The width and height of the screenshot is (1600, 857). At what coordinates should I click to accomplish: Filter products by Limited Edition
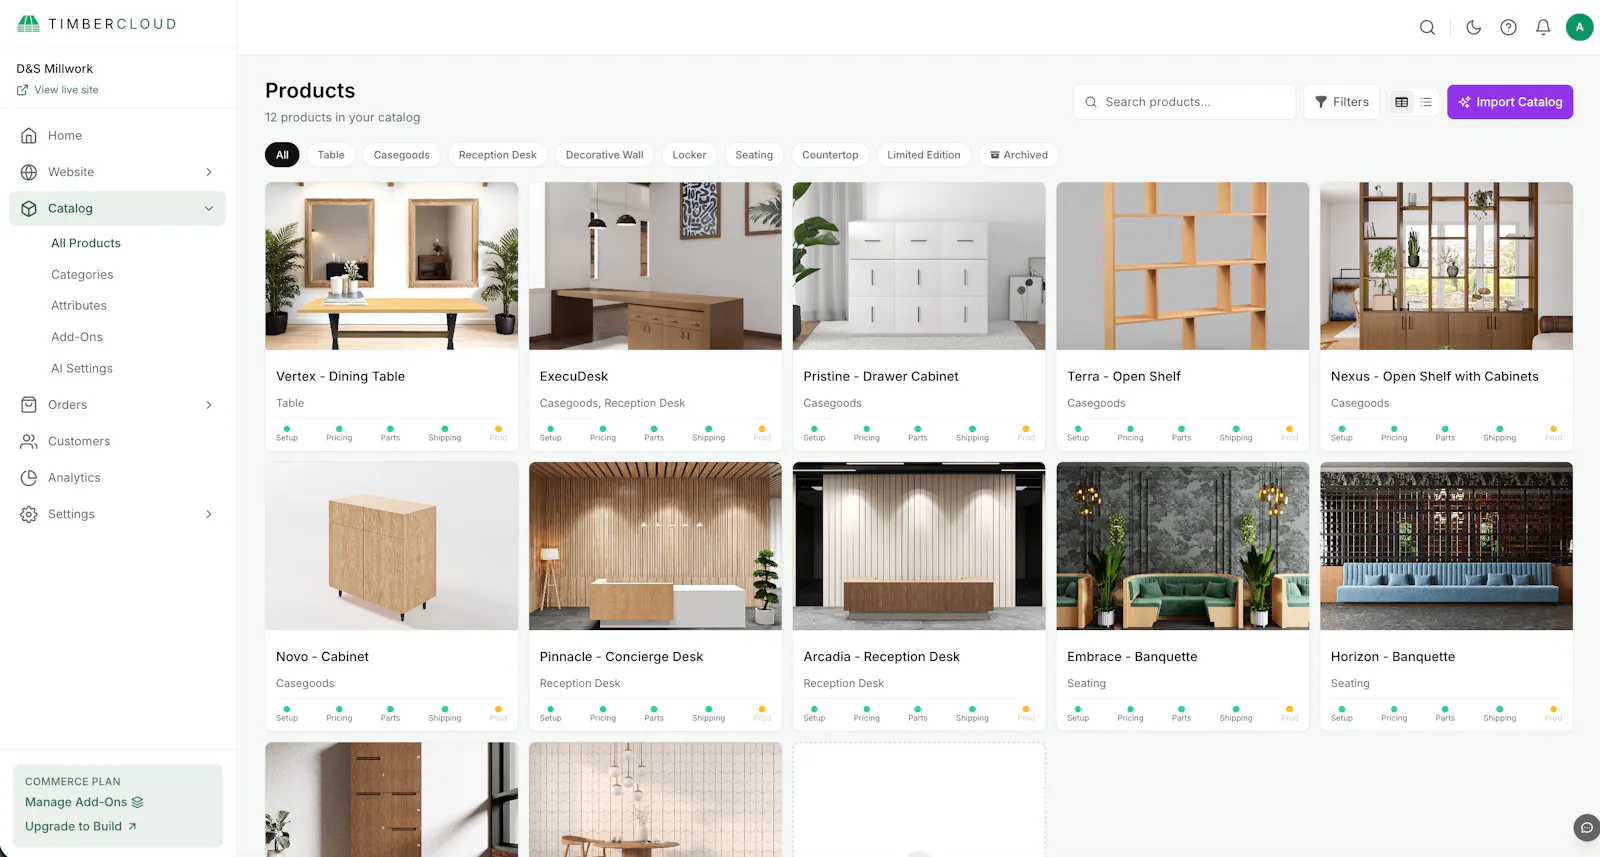point(924,155)
